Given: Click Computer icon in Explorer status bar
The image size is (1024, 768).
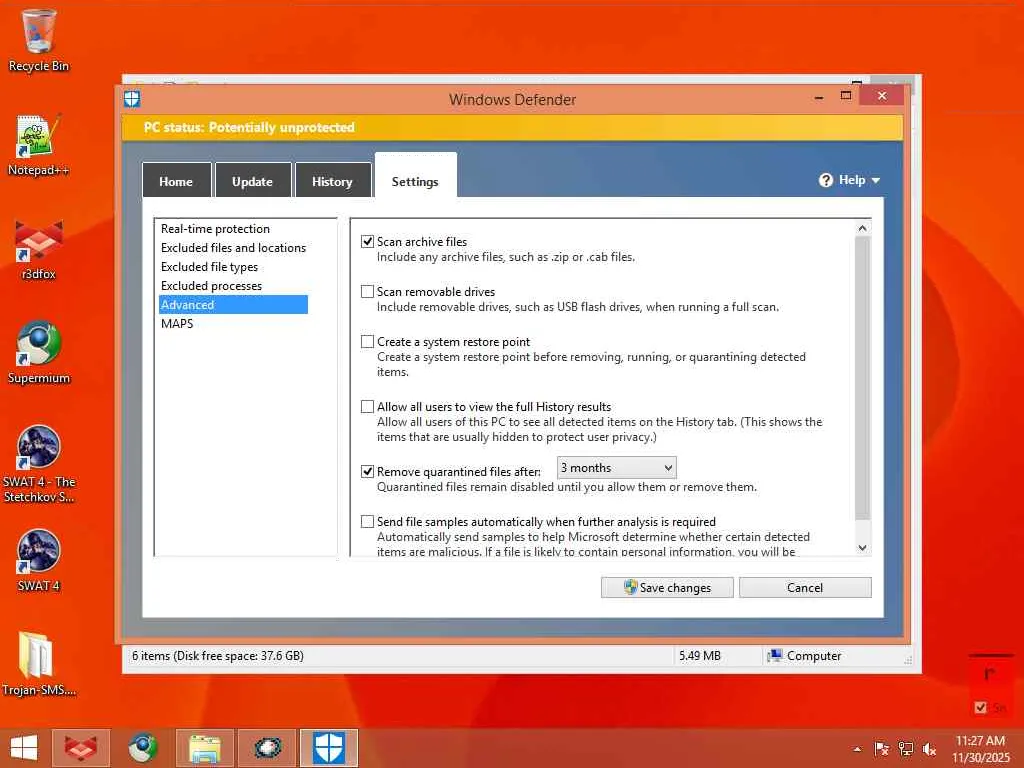Looking at the screenshot, I should (775, 656).
